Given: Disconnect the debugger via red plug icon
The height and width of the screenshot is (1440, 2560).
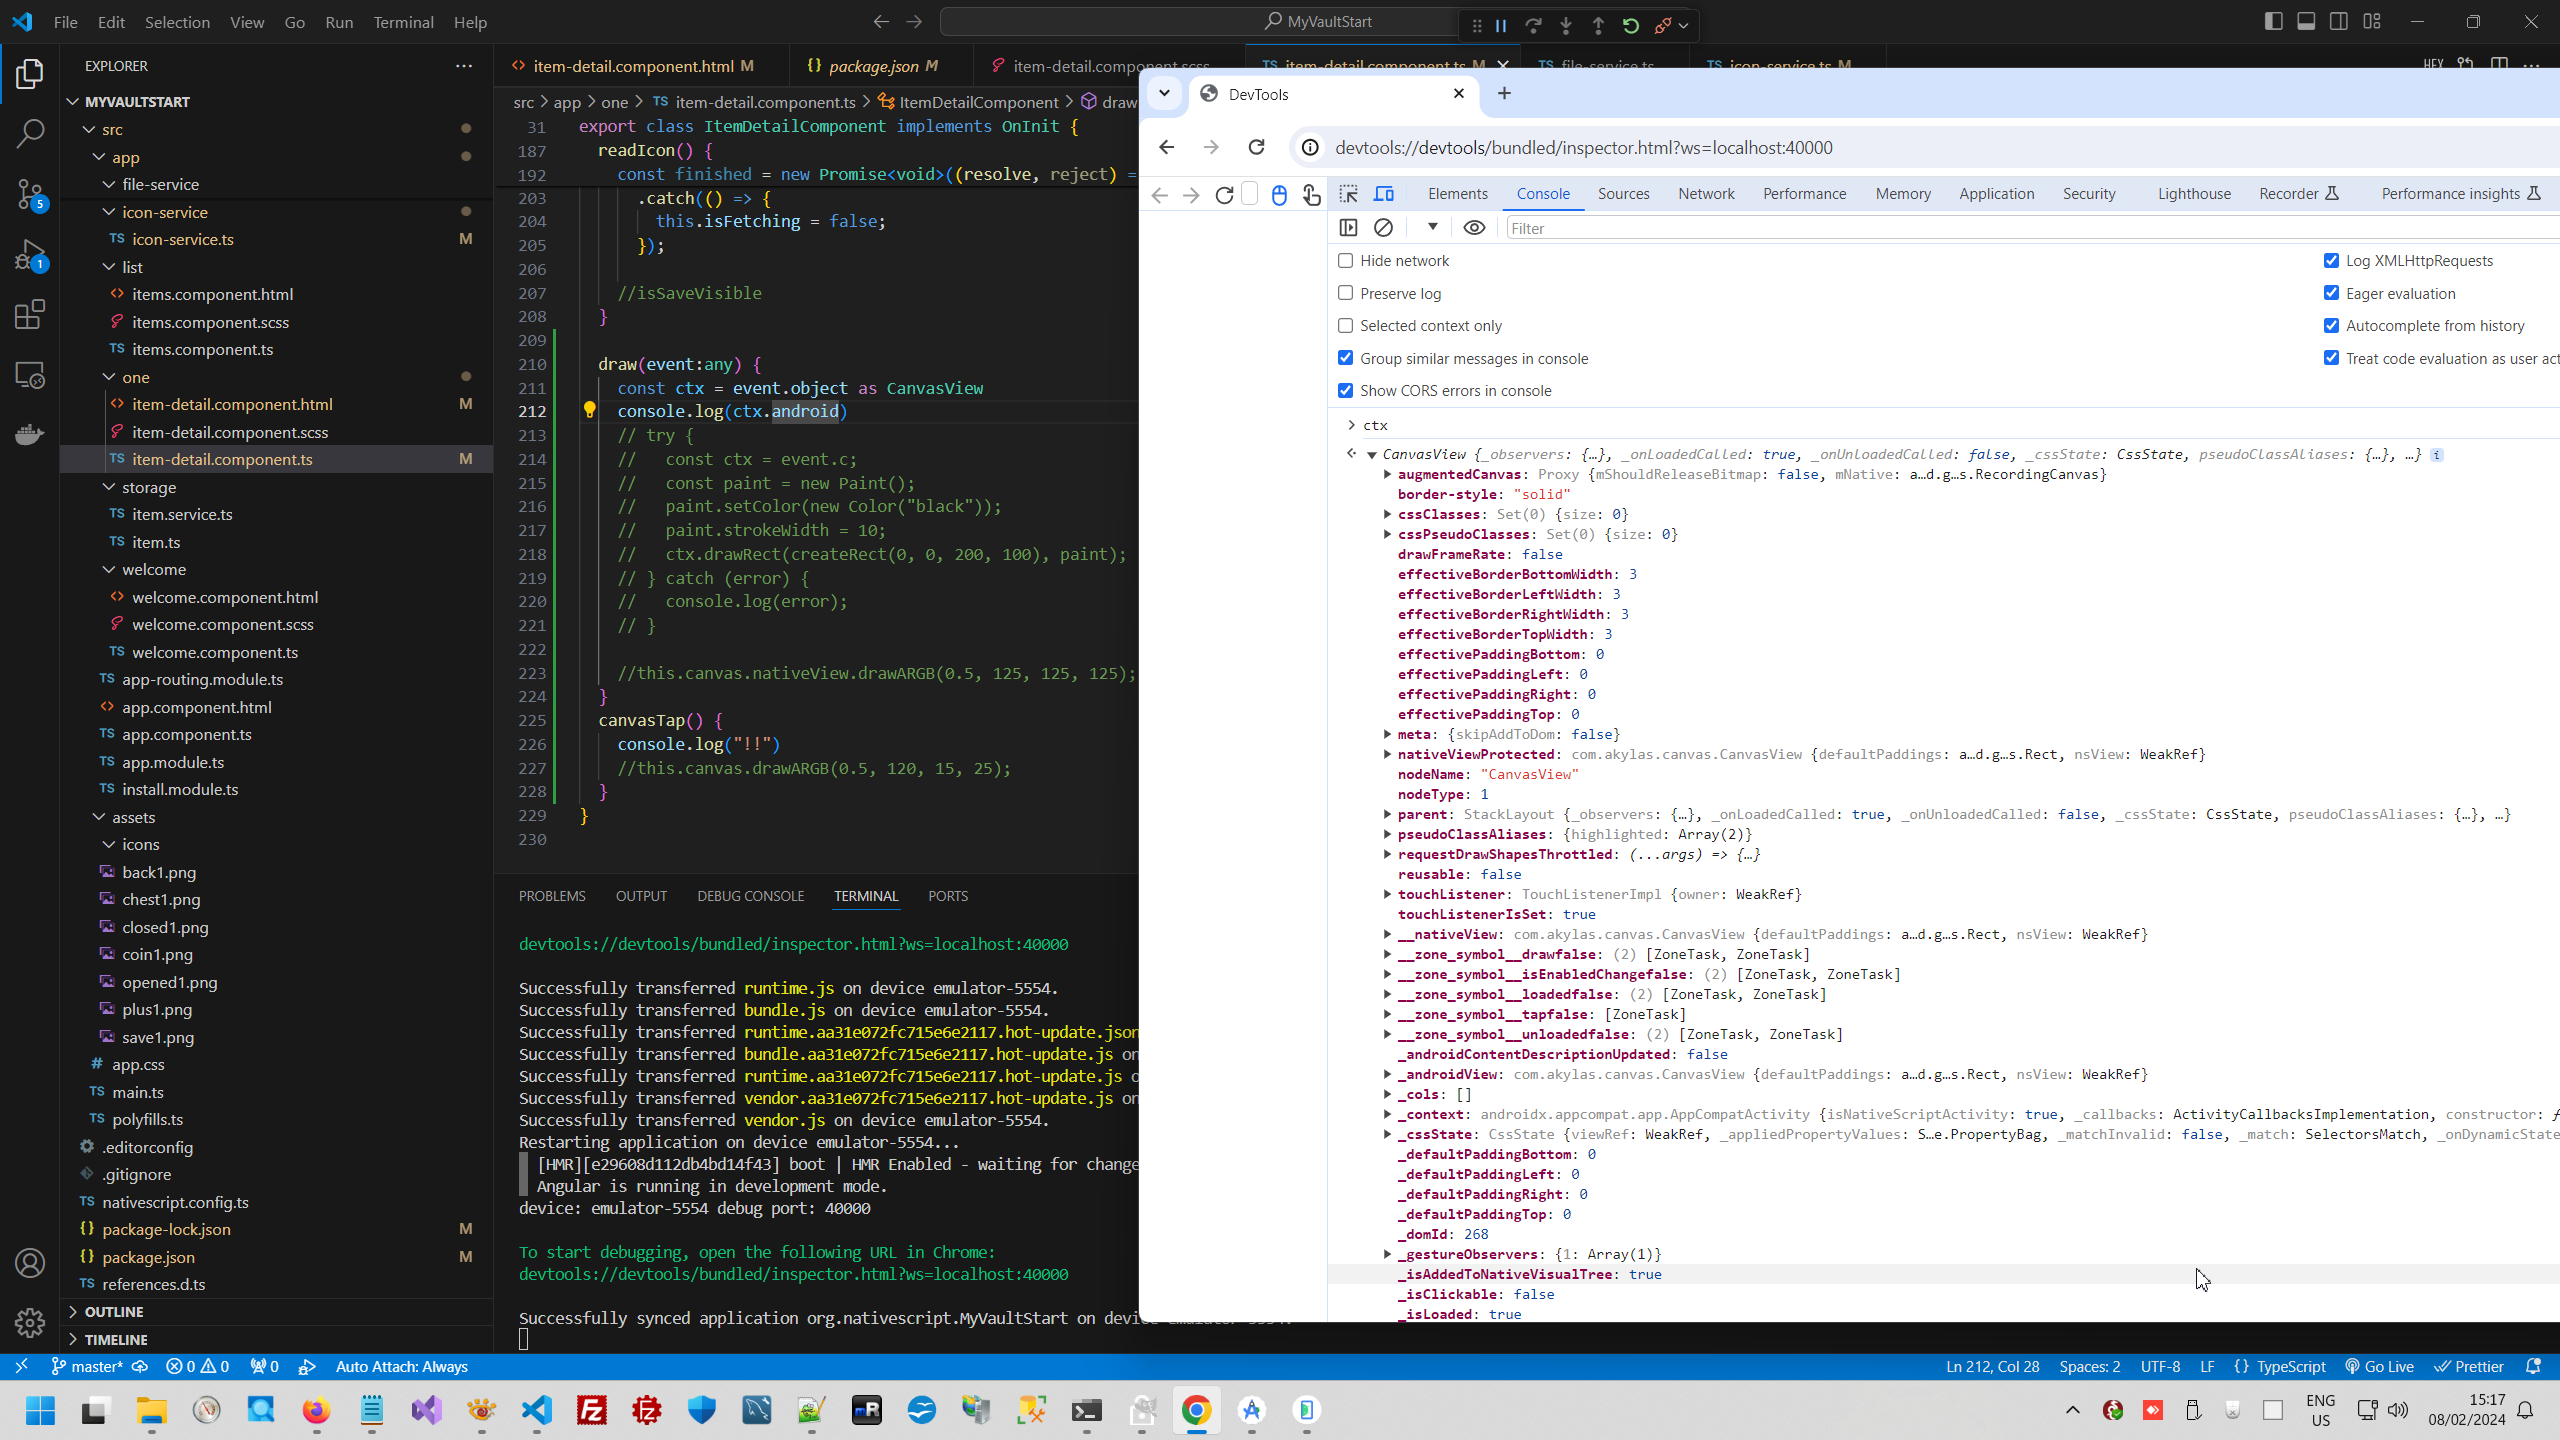Looking at the screenshot, I should pos(1665,25).
